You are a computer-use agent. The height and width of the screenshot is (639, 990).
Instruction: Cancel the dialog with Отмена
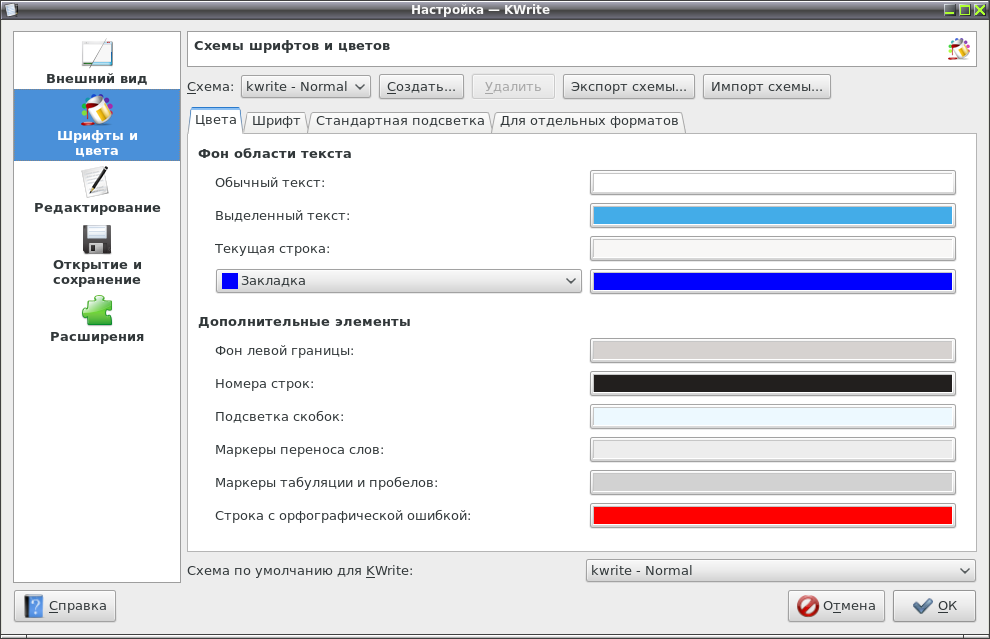click(836, 606)
